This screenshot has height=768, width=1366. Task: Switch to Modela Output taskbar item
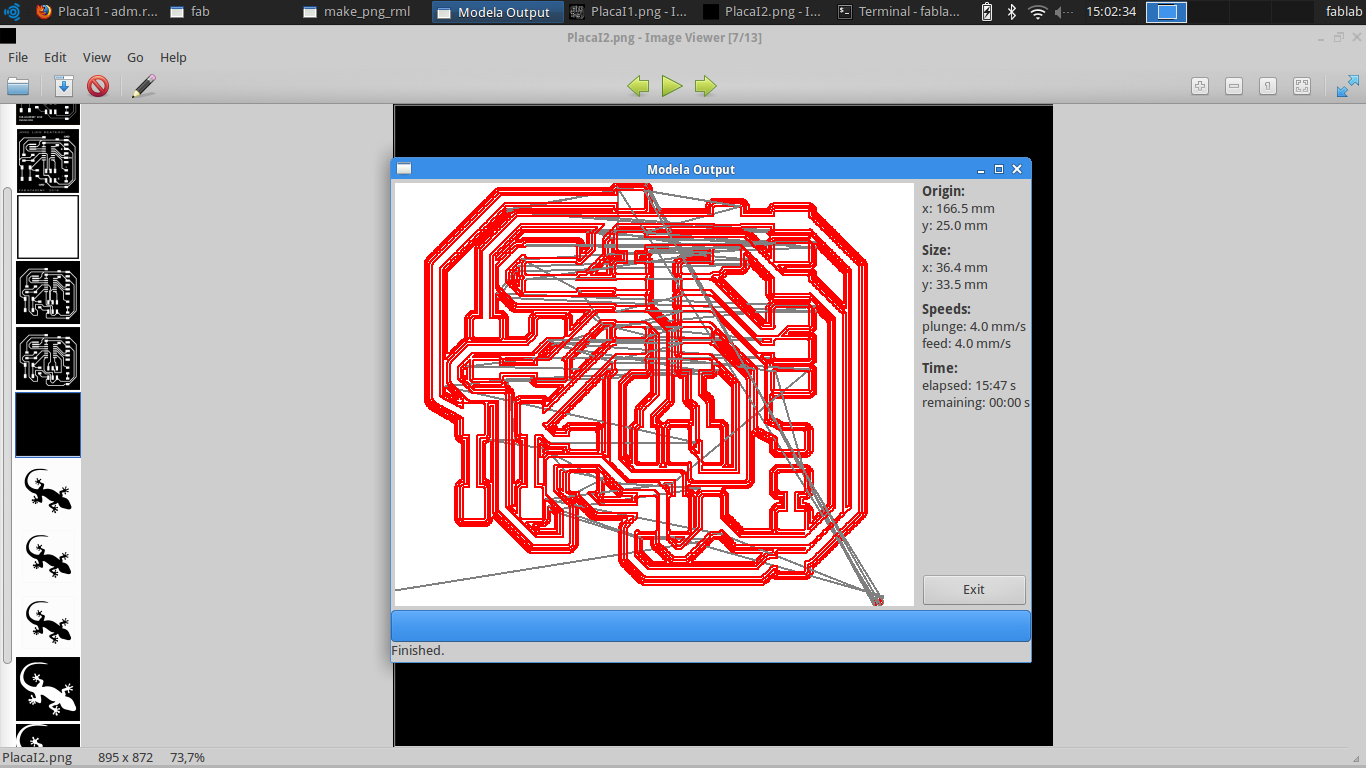point(497,12)
